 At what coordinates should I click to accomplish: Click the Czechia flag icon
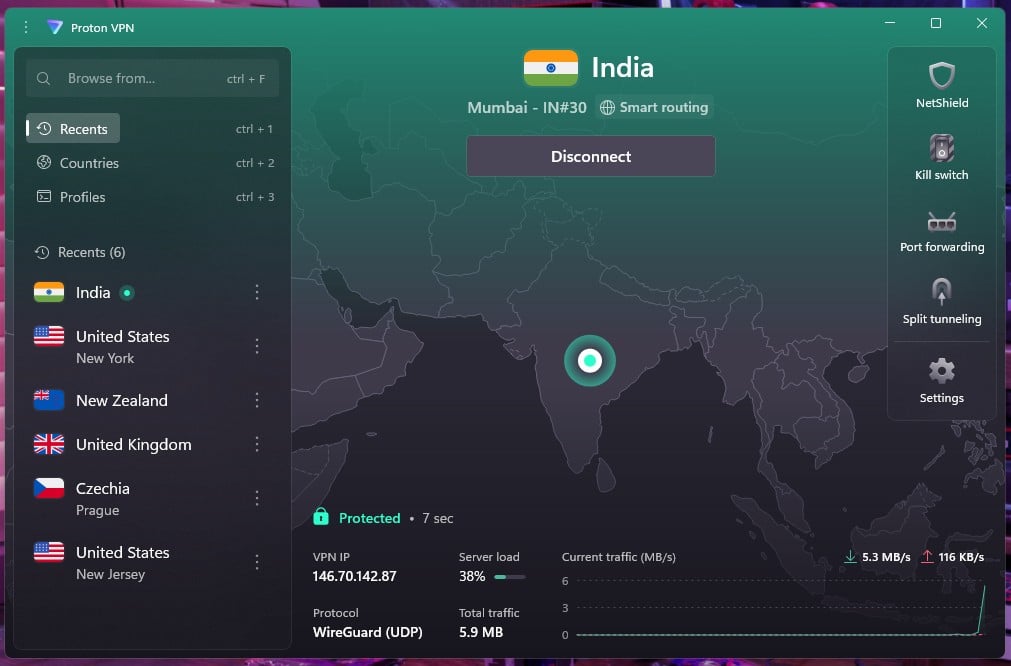[x=49, y=488]
